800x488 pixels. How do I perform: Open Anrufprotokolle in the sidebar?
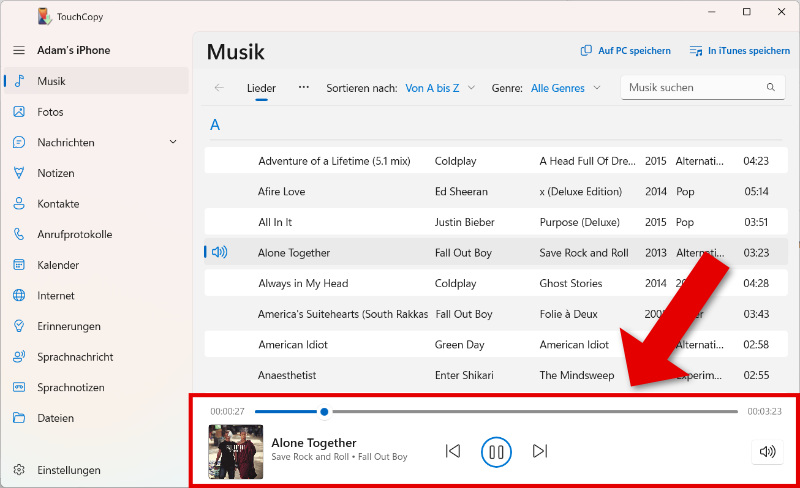point(74,235)
